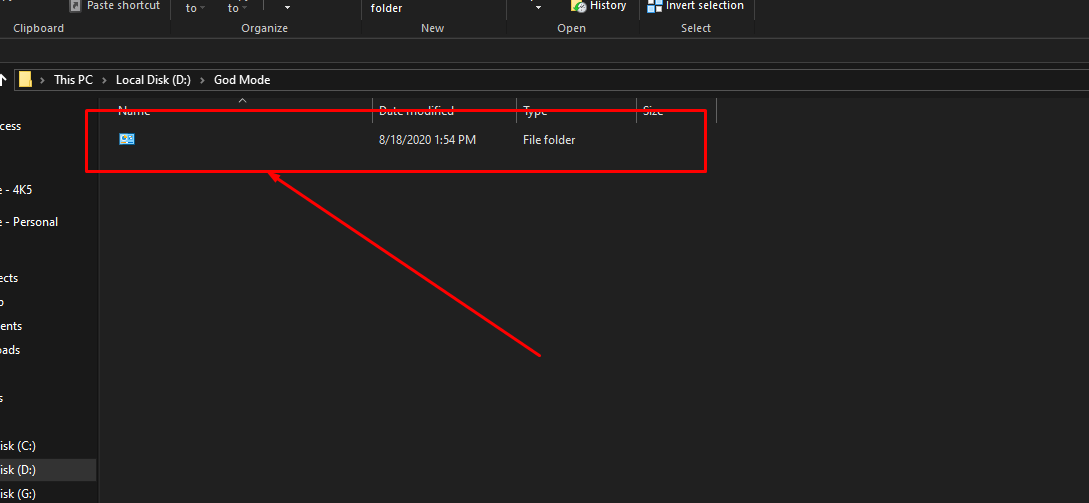
Task: Open Quick access in the navigation pane
Action: click(x=10, y=126)
